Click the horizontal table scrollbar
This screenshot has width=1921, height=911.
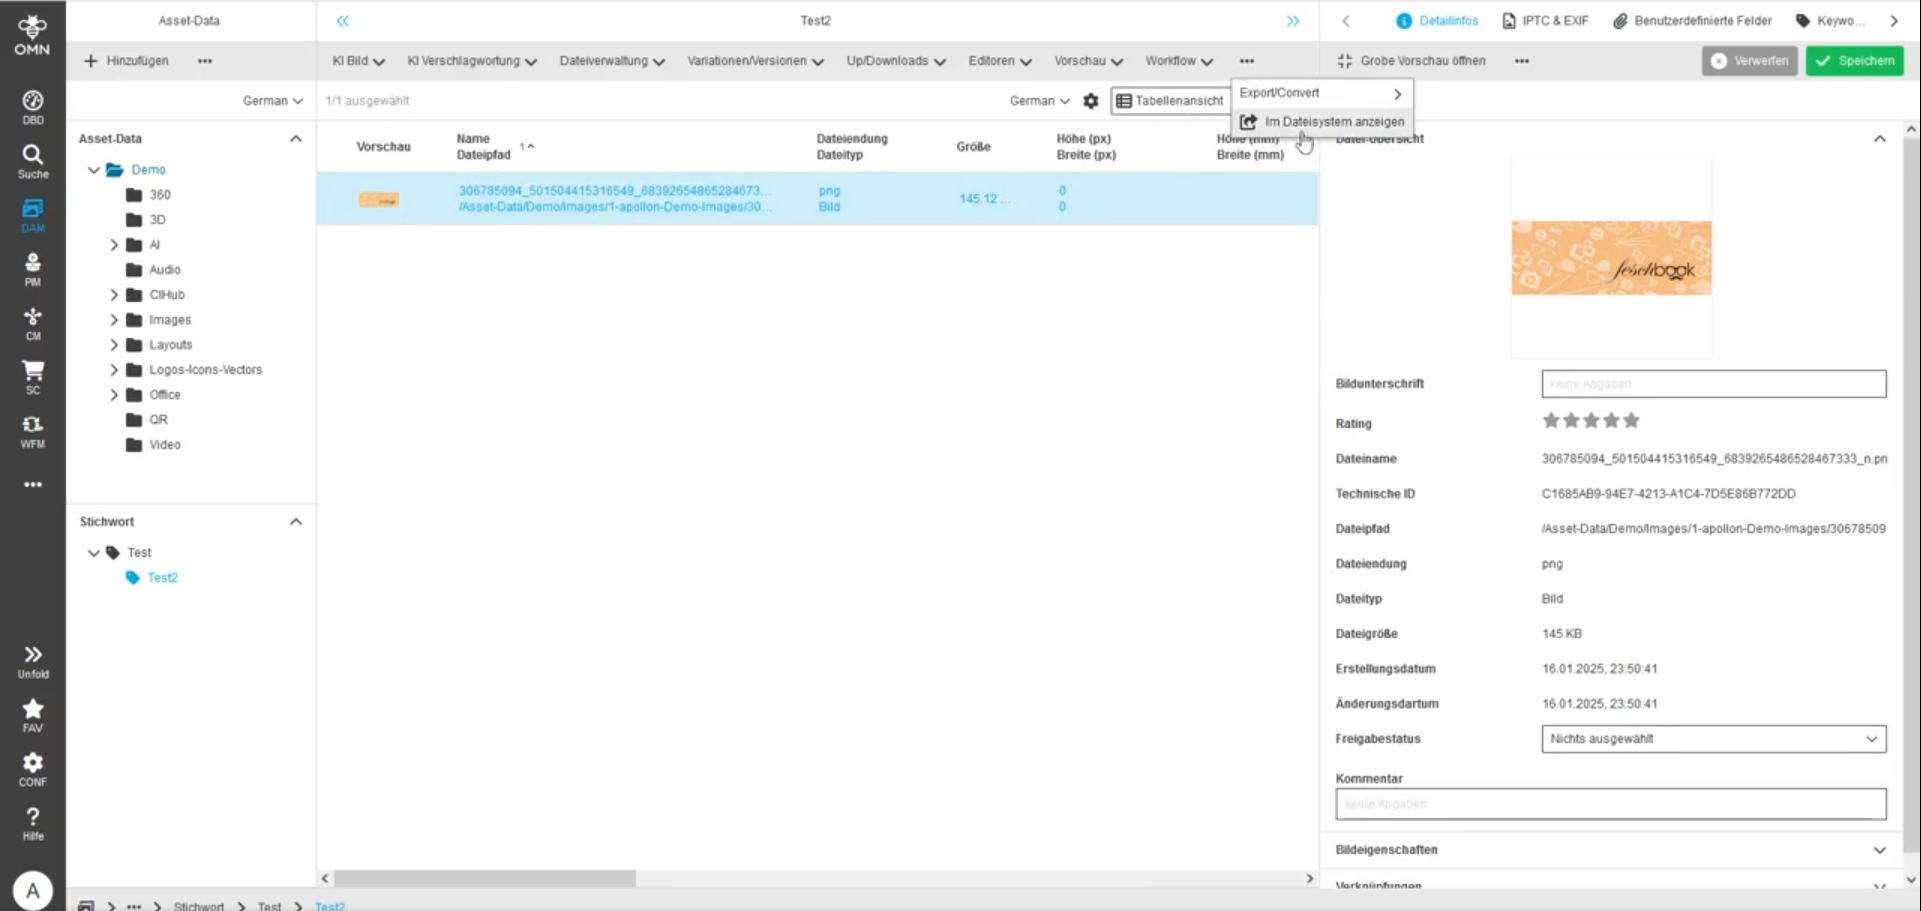pos(485,879)
